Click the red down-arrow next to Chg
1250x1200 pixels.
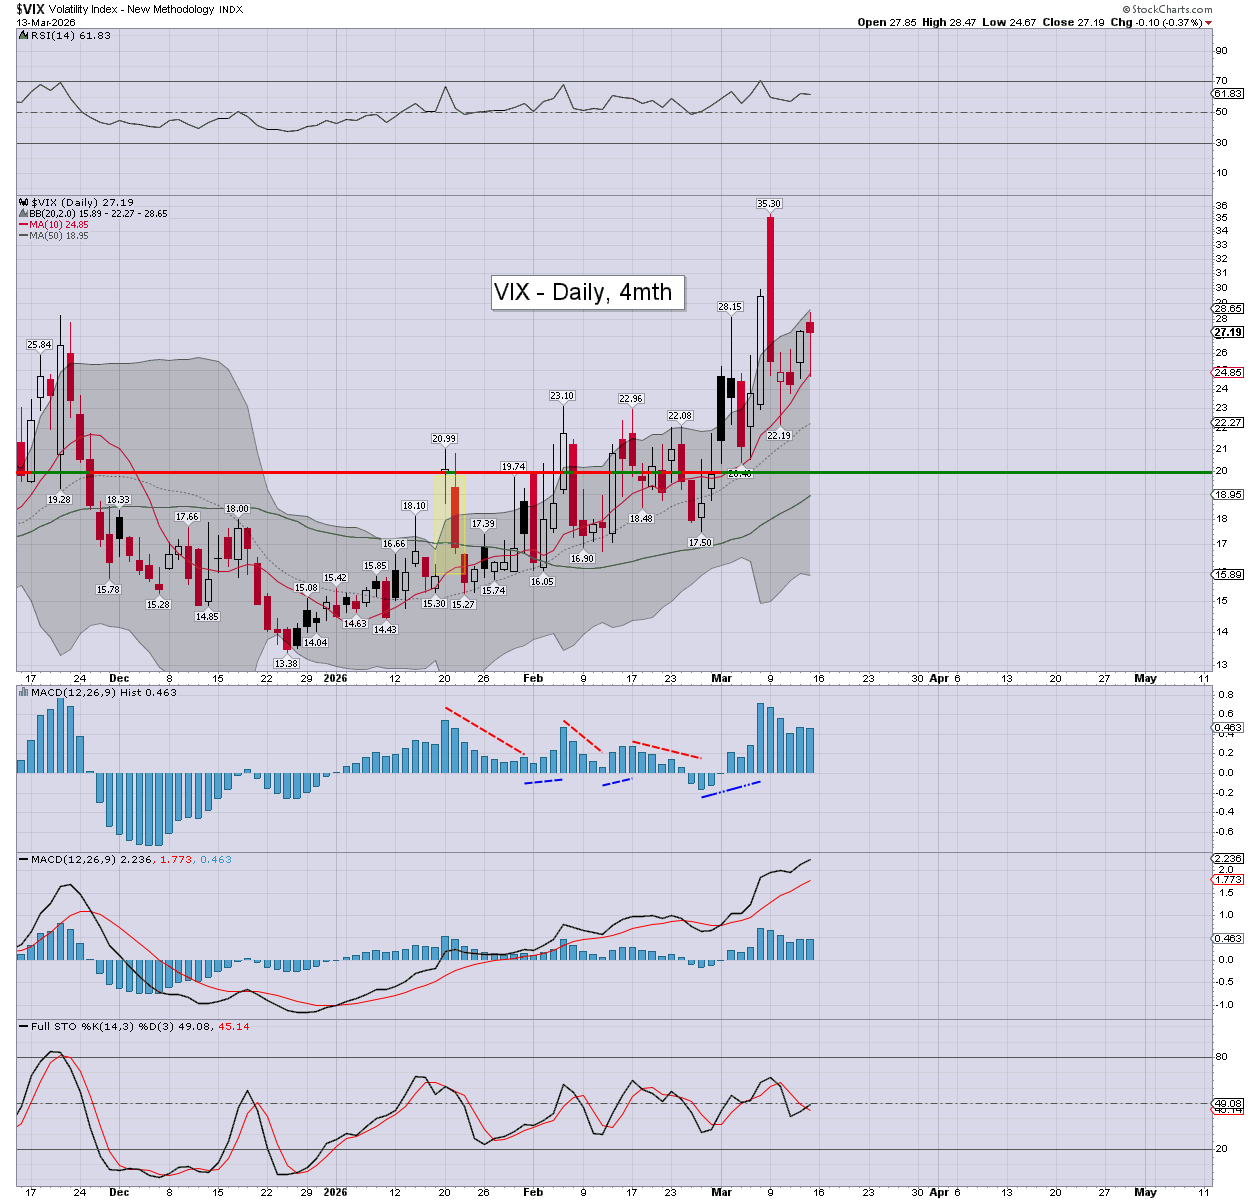pos(1208,22)
